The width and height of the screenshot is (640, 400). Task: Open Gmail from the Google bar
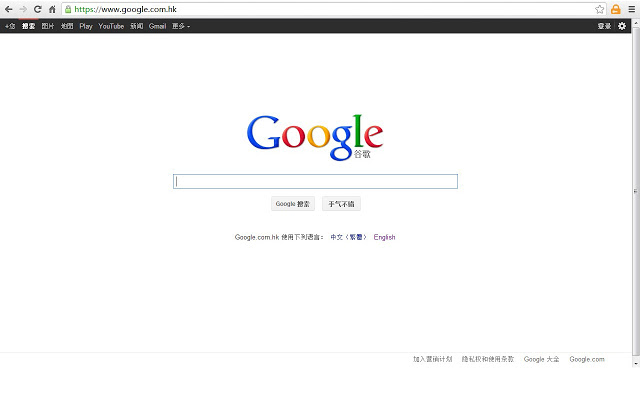coord(157,26)
